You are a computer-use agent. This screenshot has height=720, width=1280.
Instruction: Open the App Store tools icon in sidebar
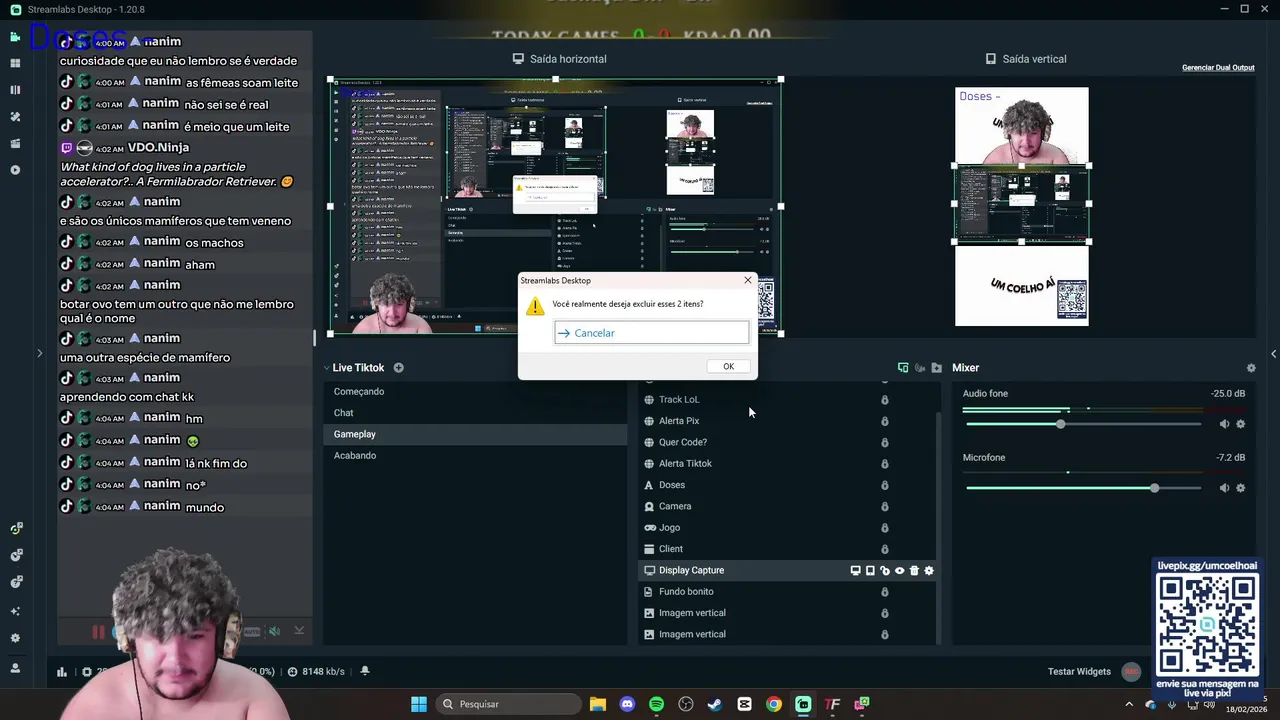pos(15,117)
